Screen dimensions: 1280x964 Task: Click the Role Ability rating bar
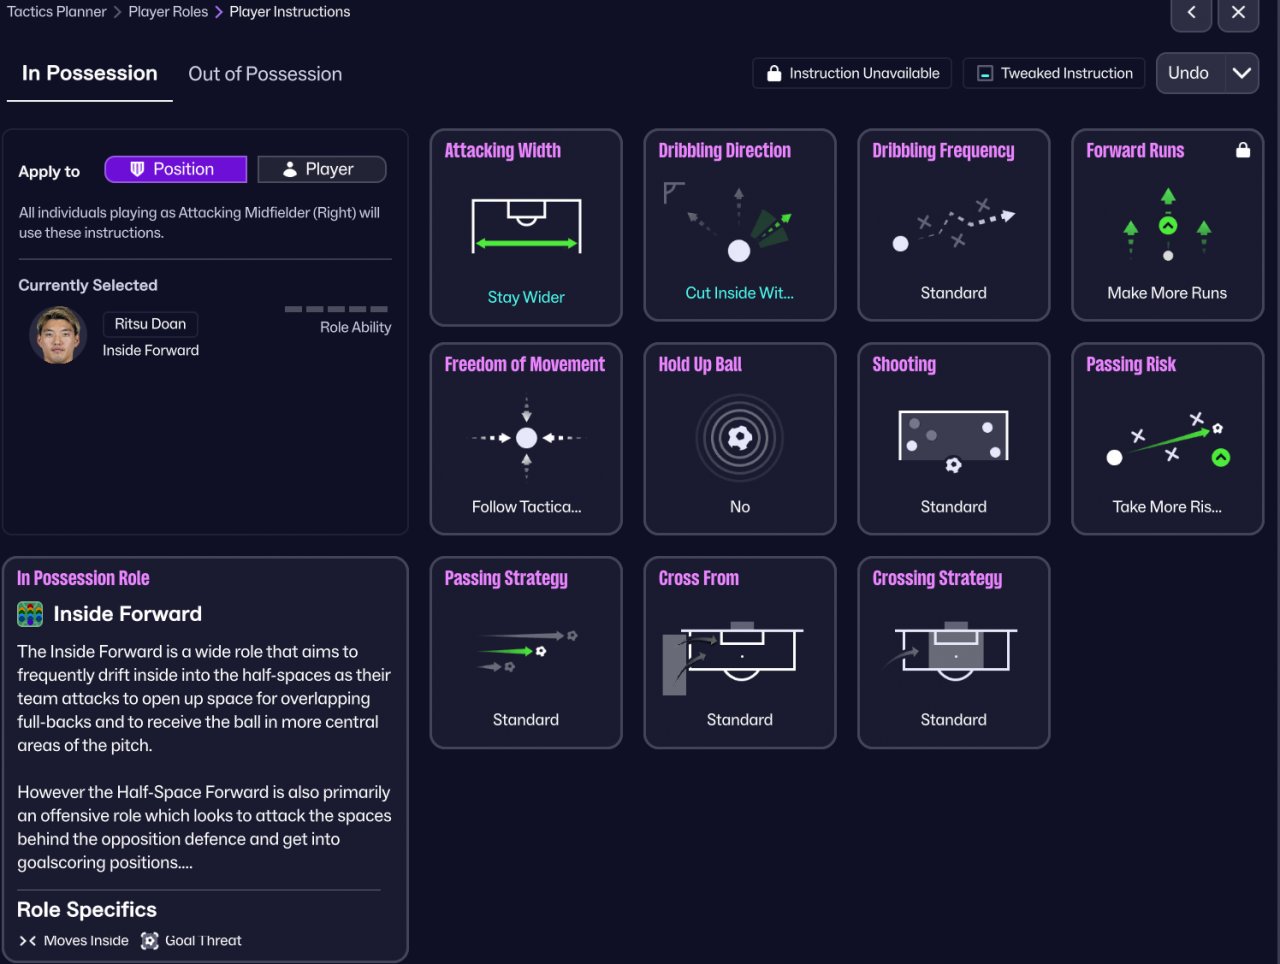click(336, 309)
